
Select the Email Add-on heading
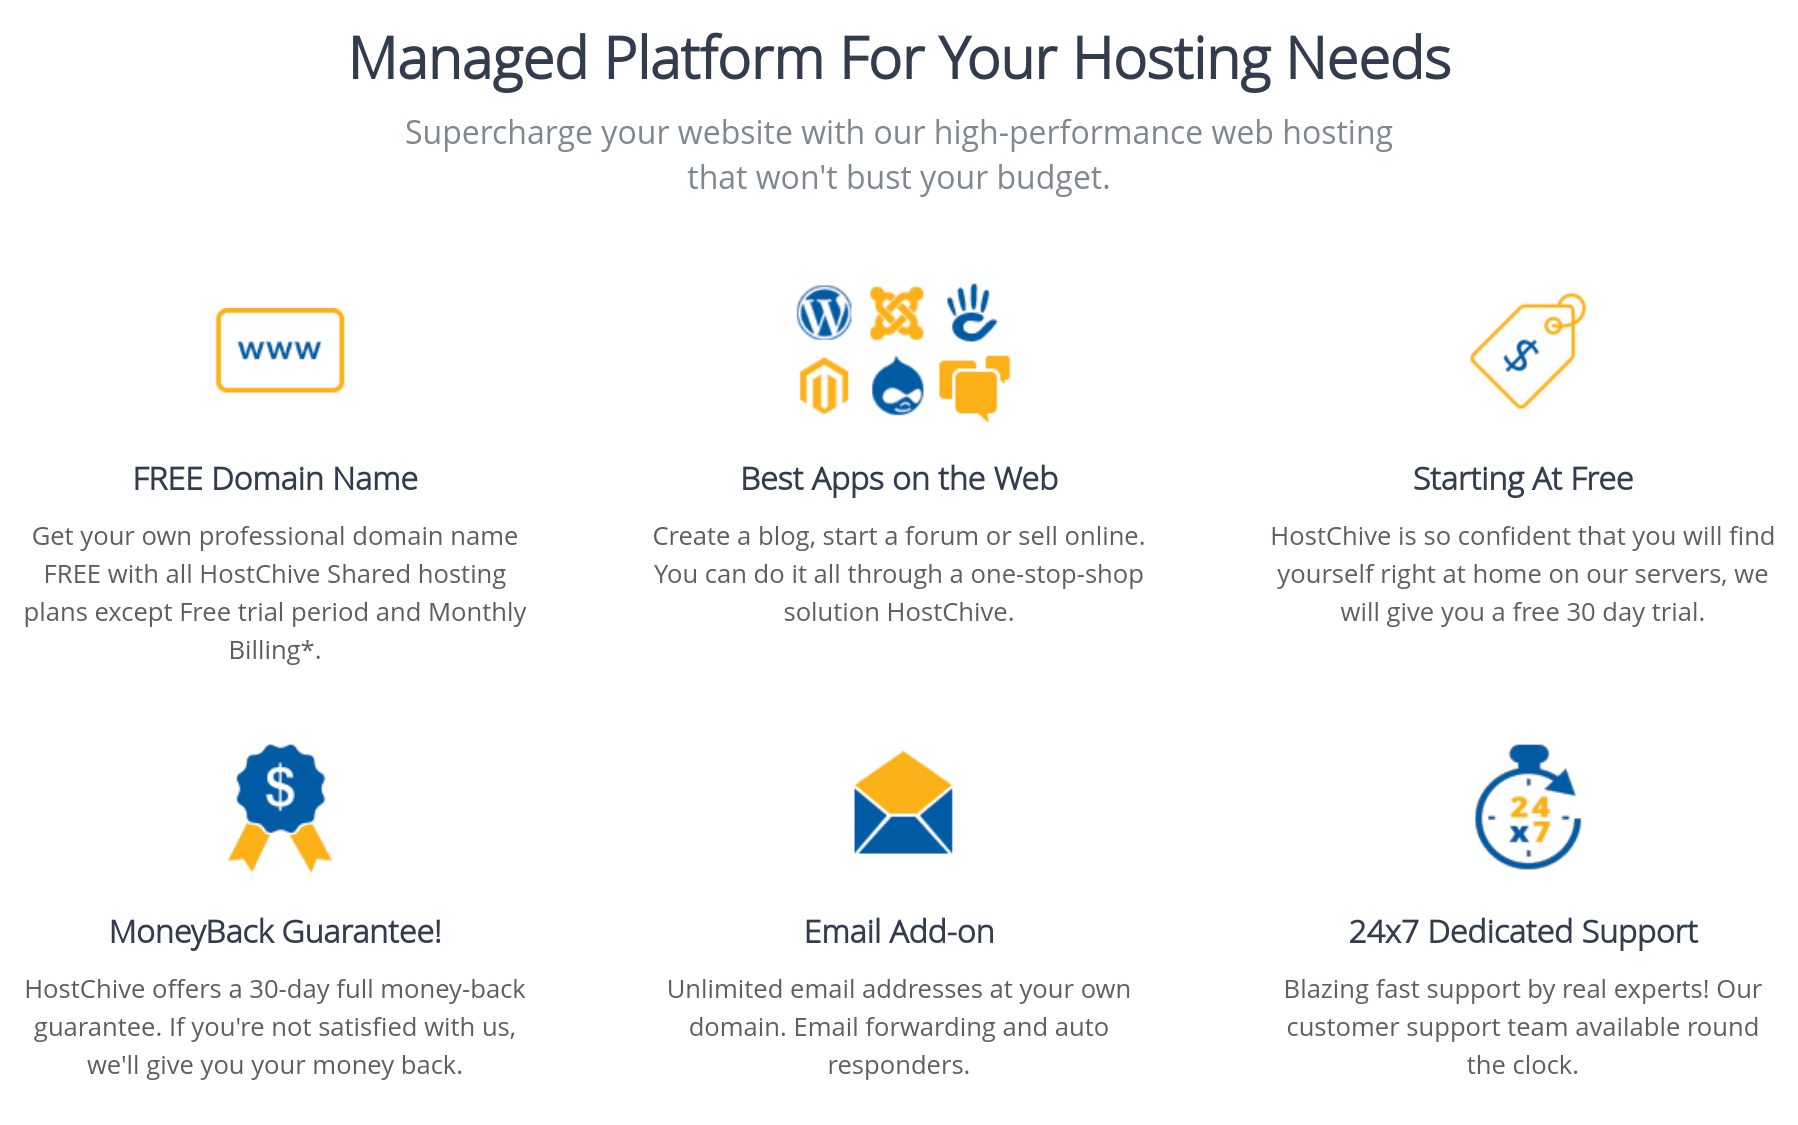[899, 932]
